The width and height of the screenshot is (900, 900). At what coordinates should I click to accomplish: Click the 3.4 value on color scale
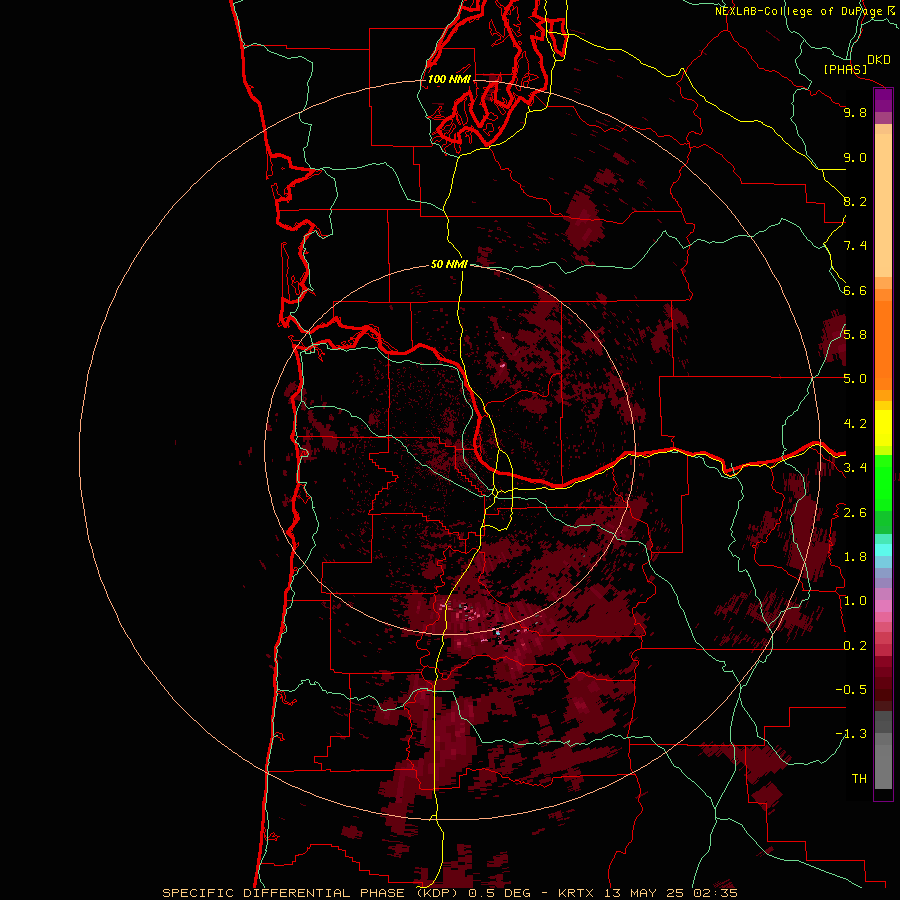pos(855,468)
